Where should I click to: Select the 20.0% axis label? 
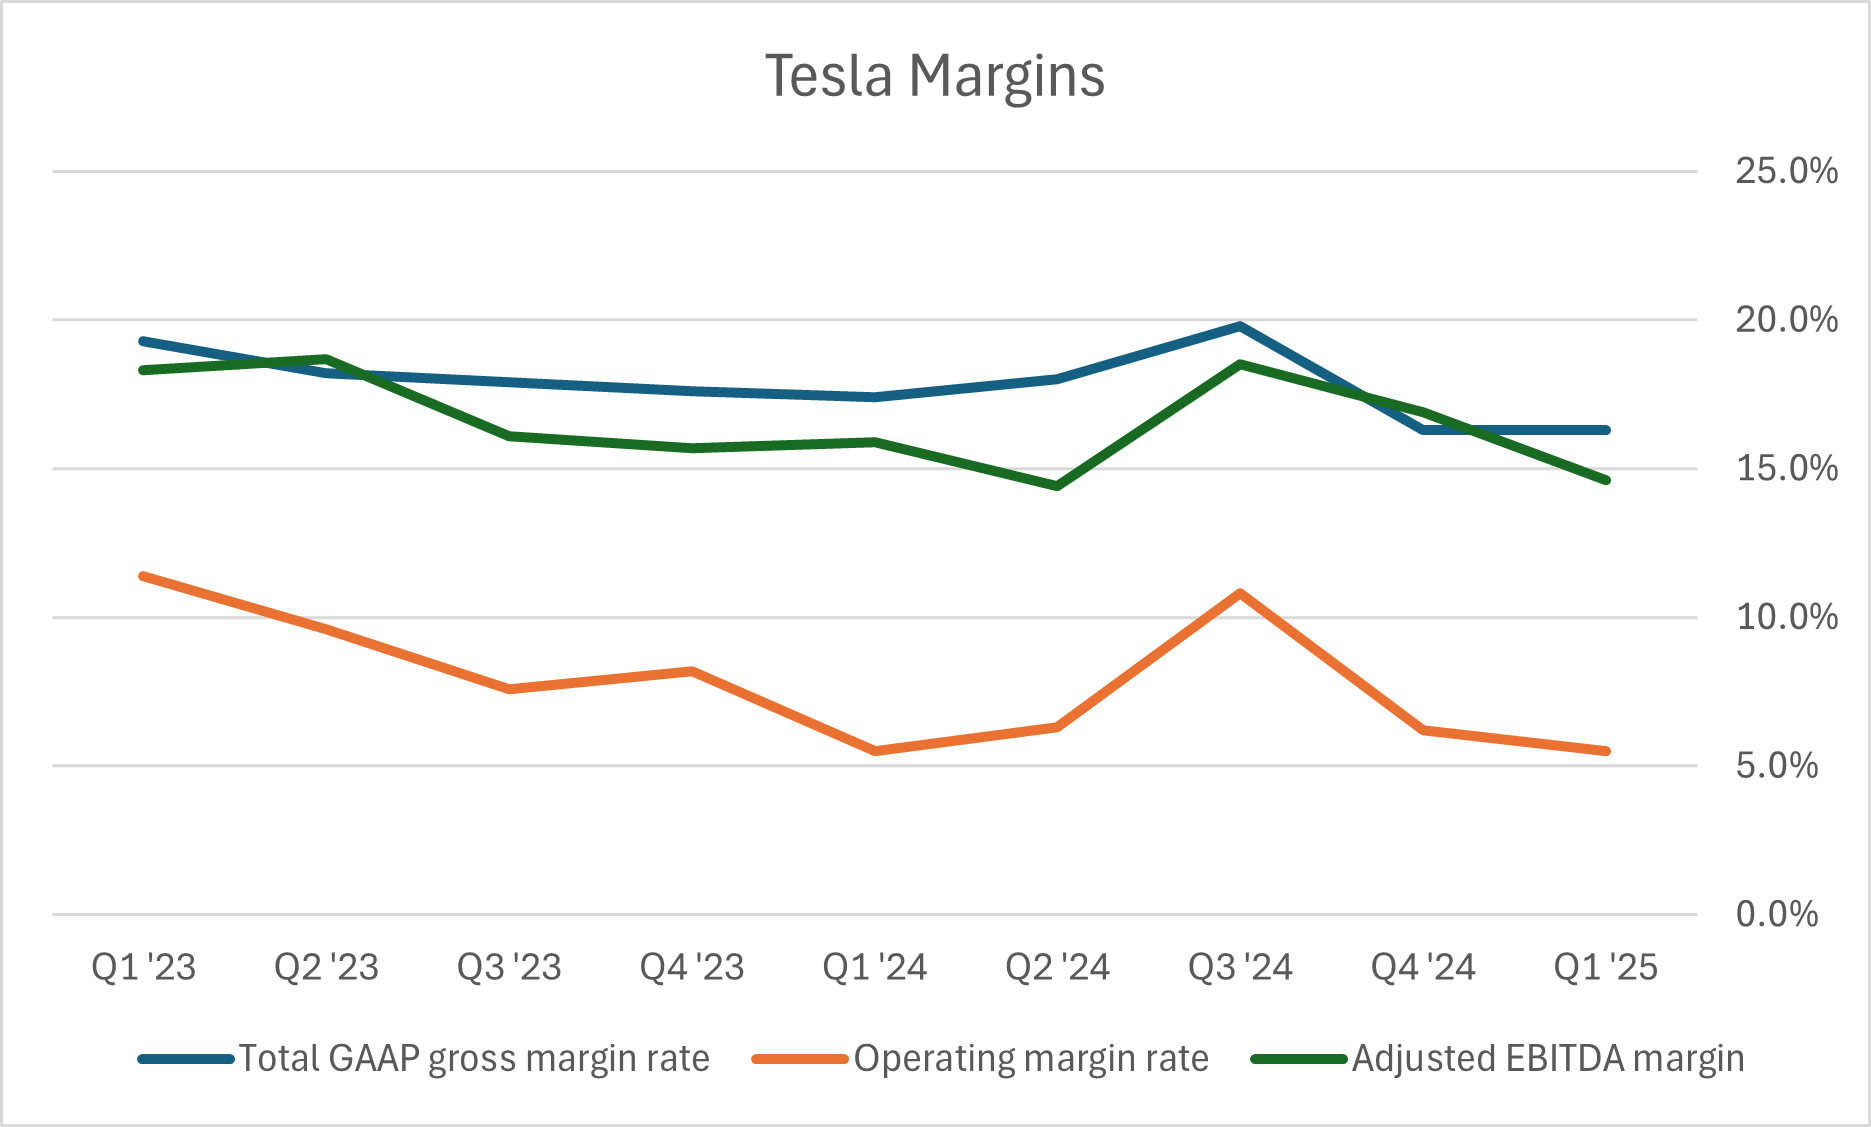coord(1786,320)
